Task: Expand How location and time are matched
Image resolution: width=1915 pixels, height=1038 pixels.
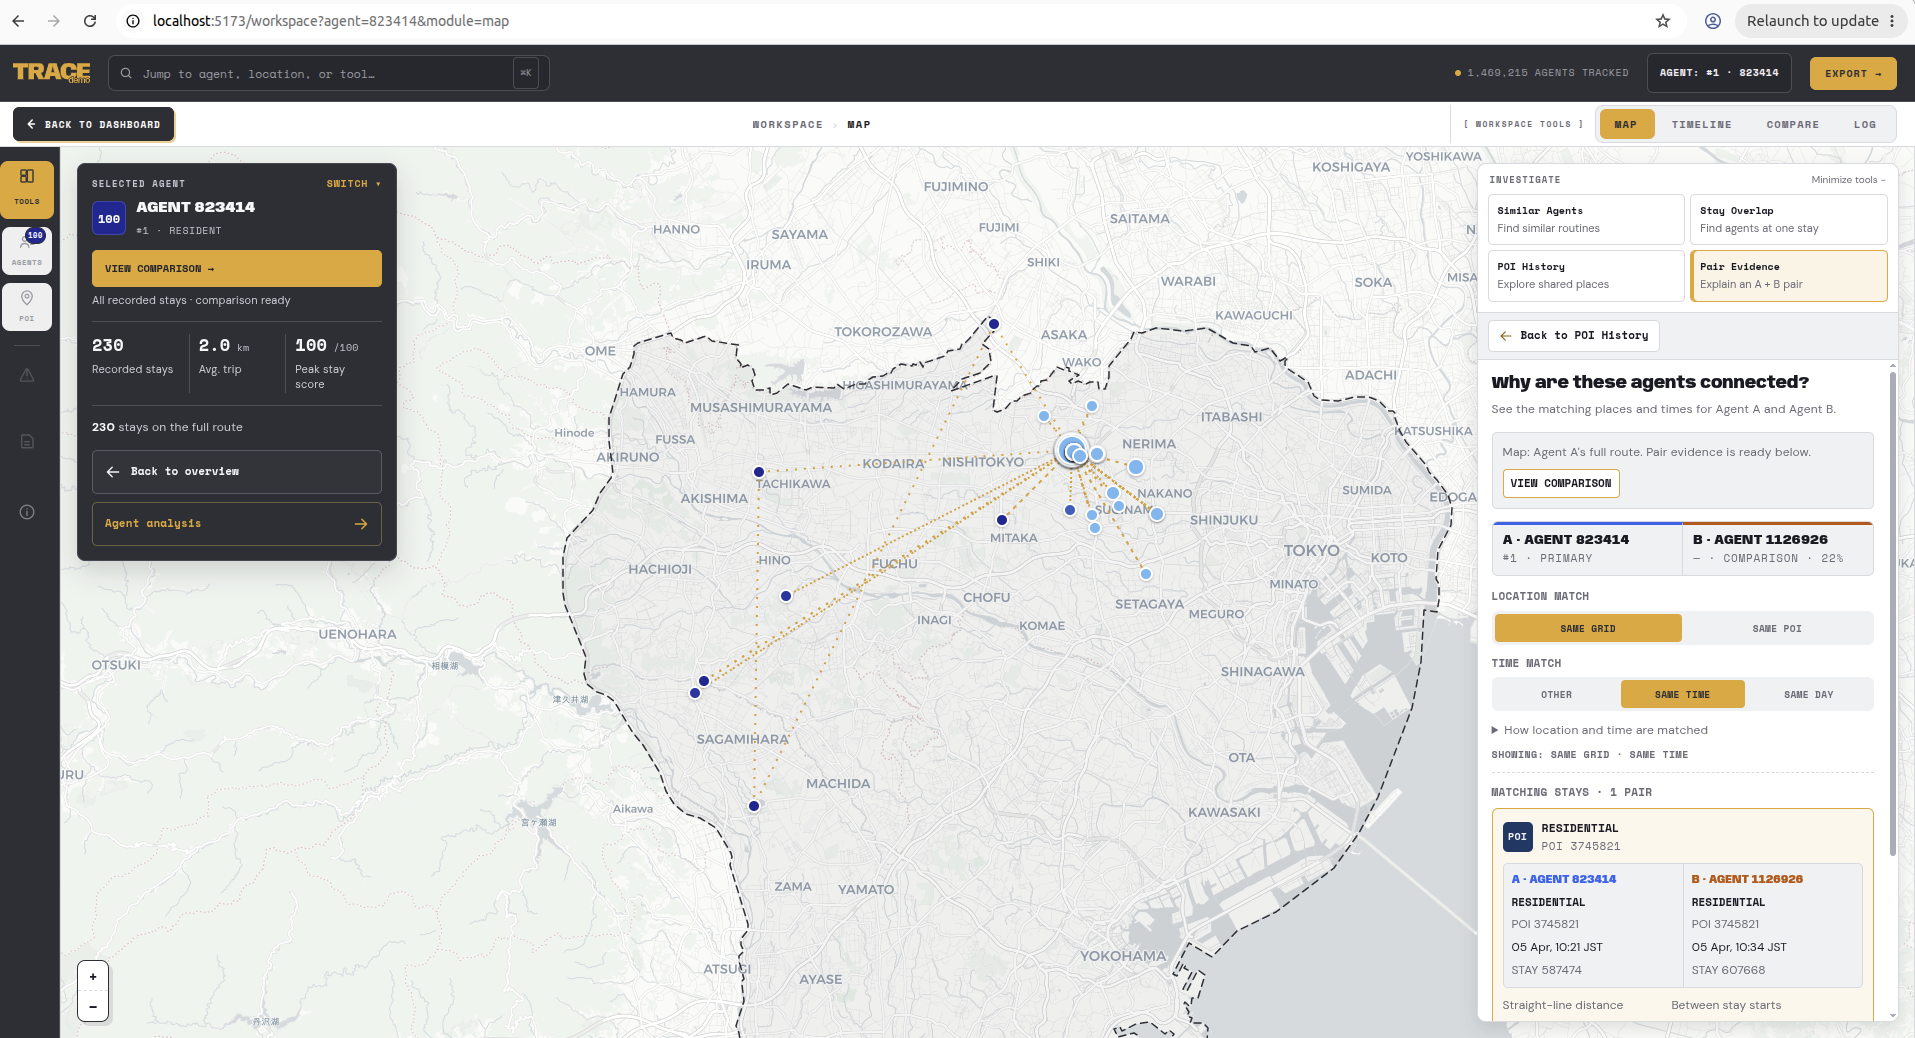Action: point(1600,731)
